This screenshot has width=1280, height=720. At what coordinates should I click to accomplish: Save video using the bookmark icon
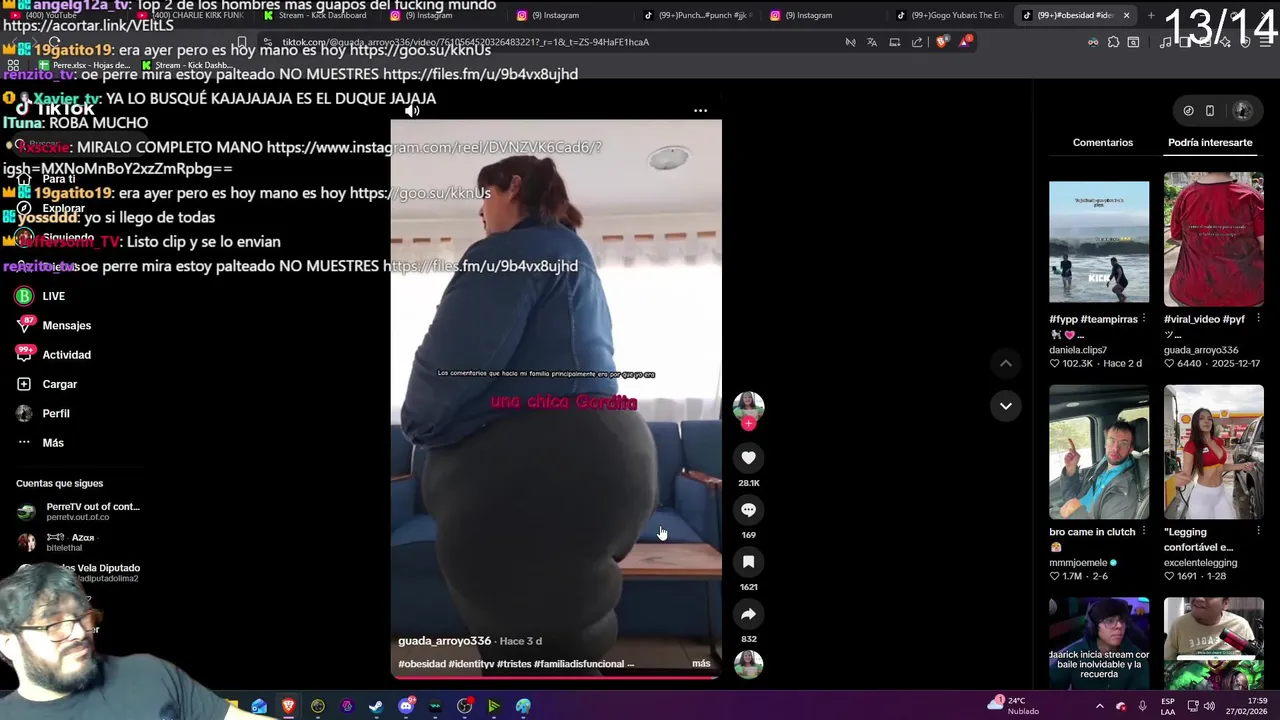click(x=748, y=561)
